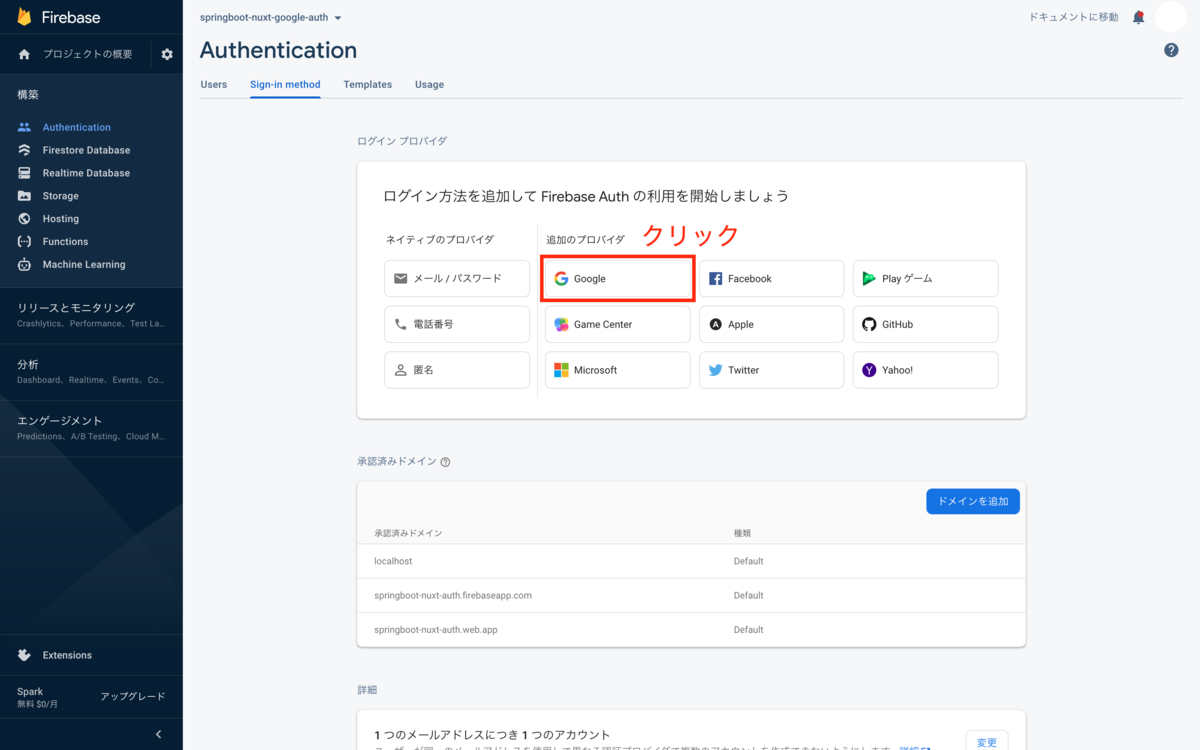Open Firestore Database in the sidebar
Viewport: 1200px width, 750px height.
[x=86, y=150]
